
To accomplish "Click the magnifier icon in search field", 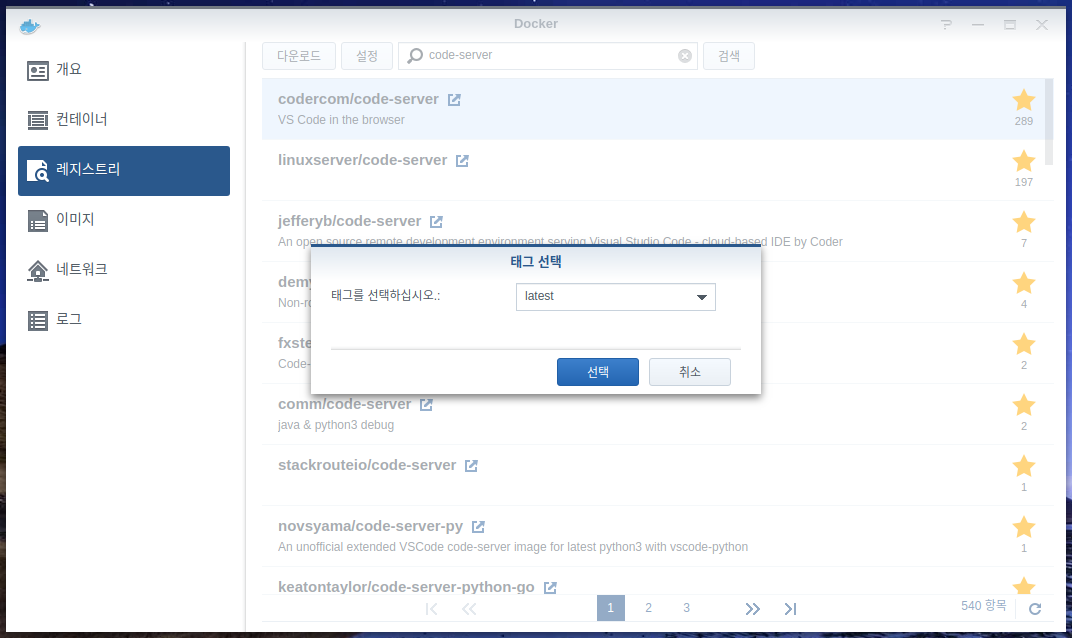I will point(415,56).
